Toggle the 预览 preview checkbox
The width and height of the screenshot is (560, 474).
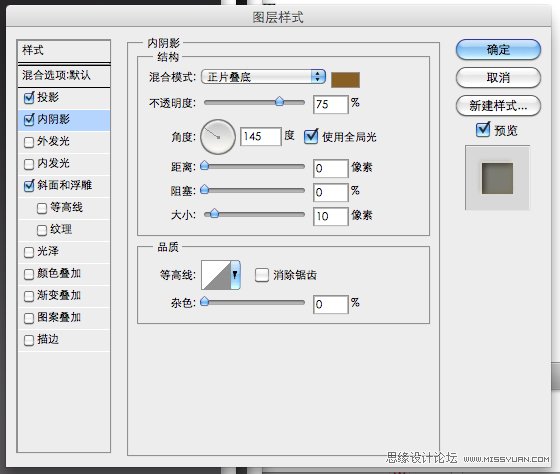click(483, 130)
